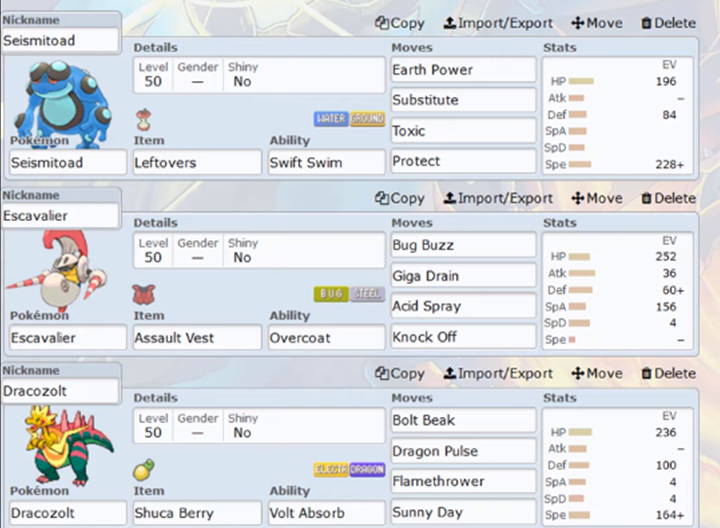Open Seismitoad's details with Level 50
The height and width of the screenshot is (528, 720).
pyautogui.click(x=259, y=75)
